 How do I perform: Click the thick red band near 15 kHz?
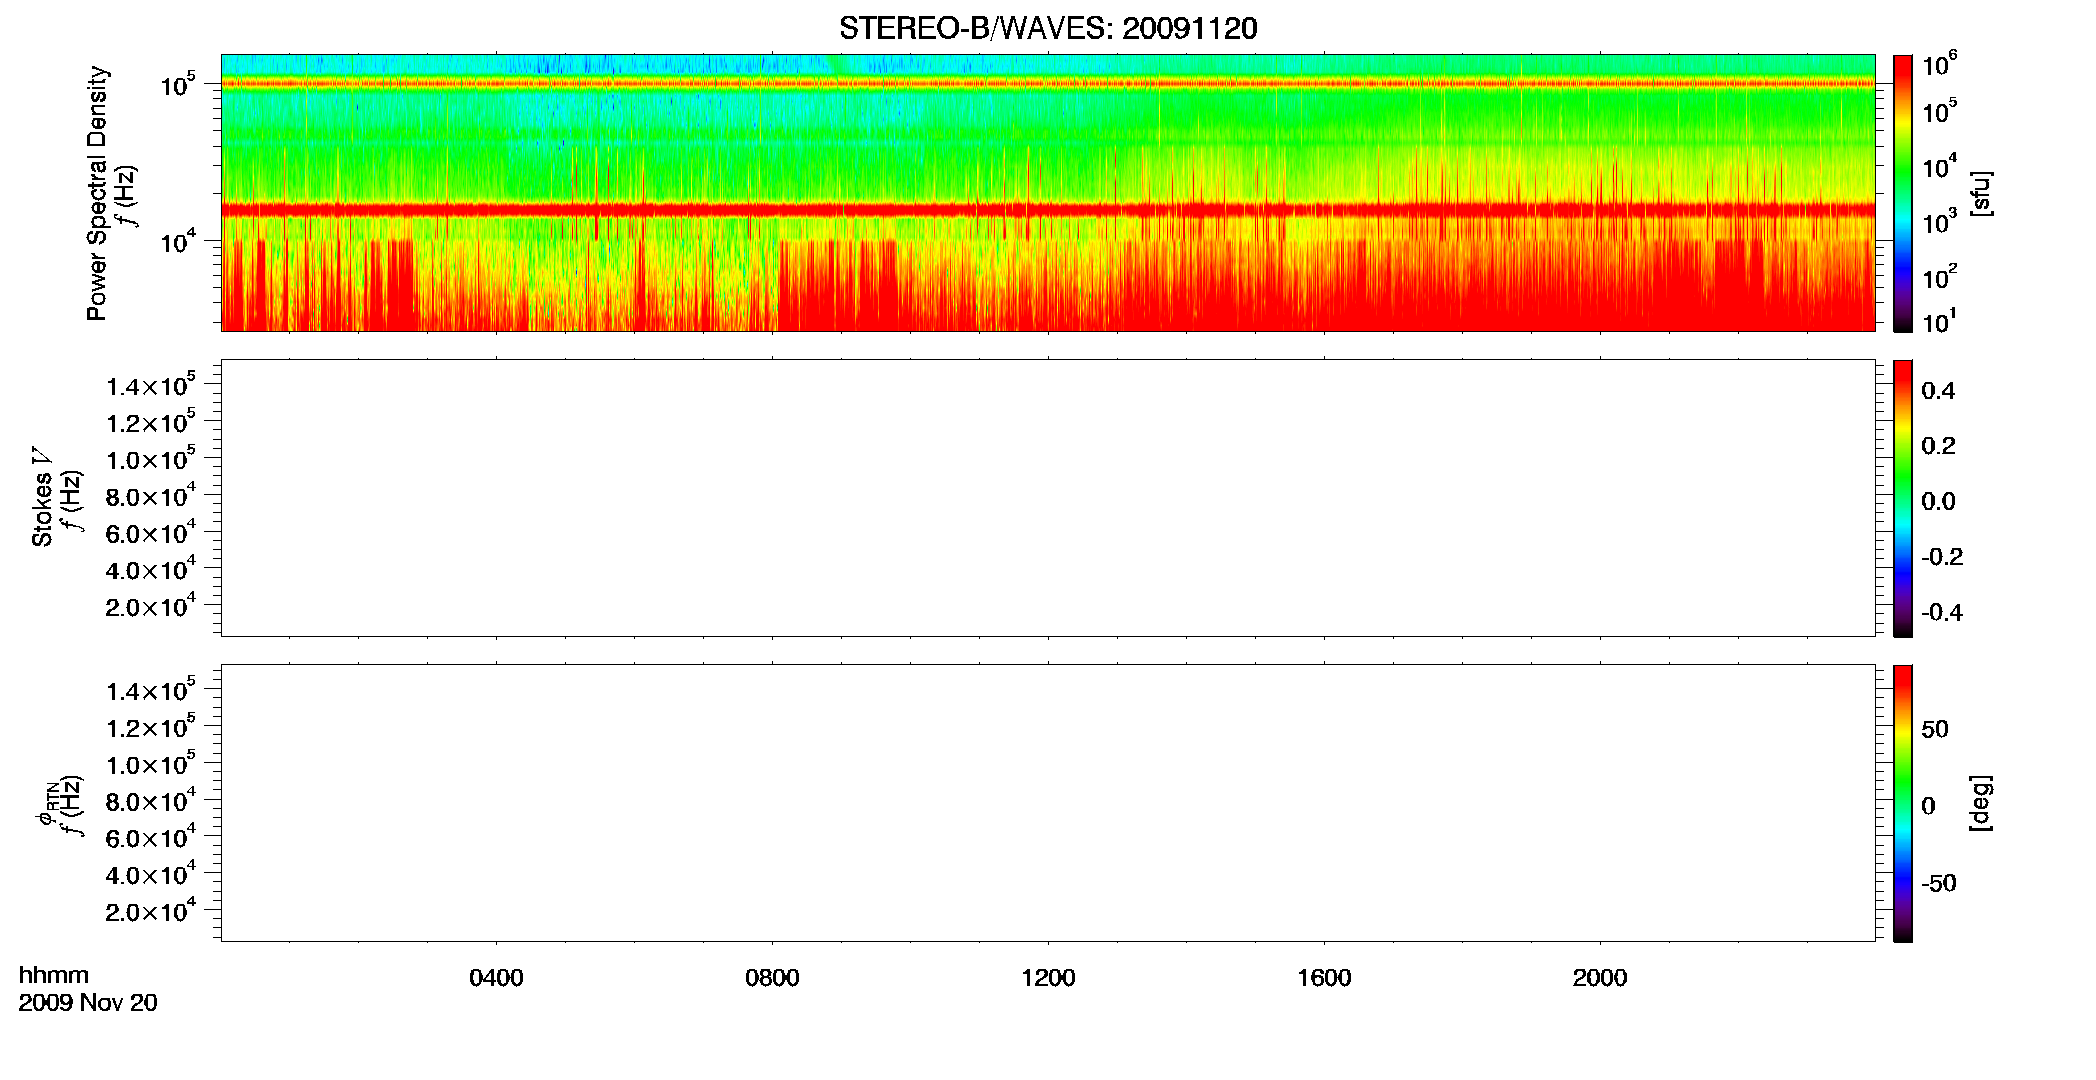coord(1048,210)
